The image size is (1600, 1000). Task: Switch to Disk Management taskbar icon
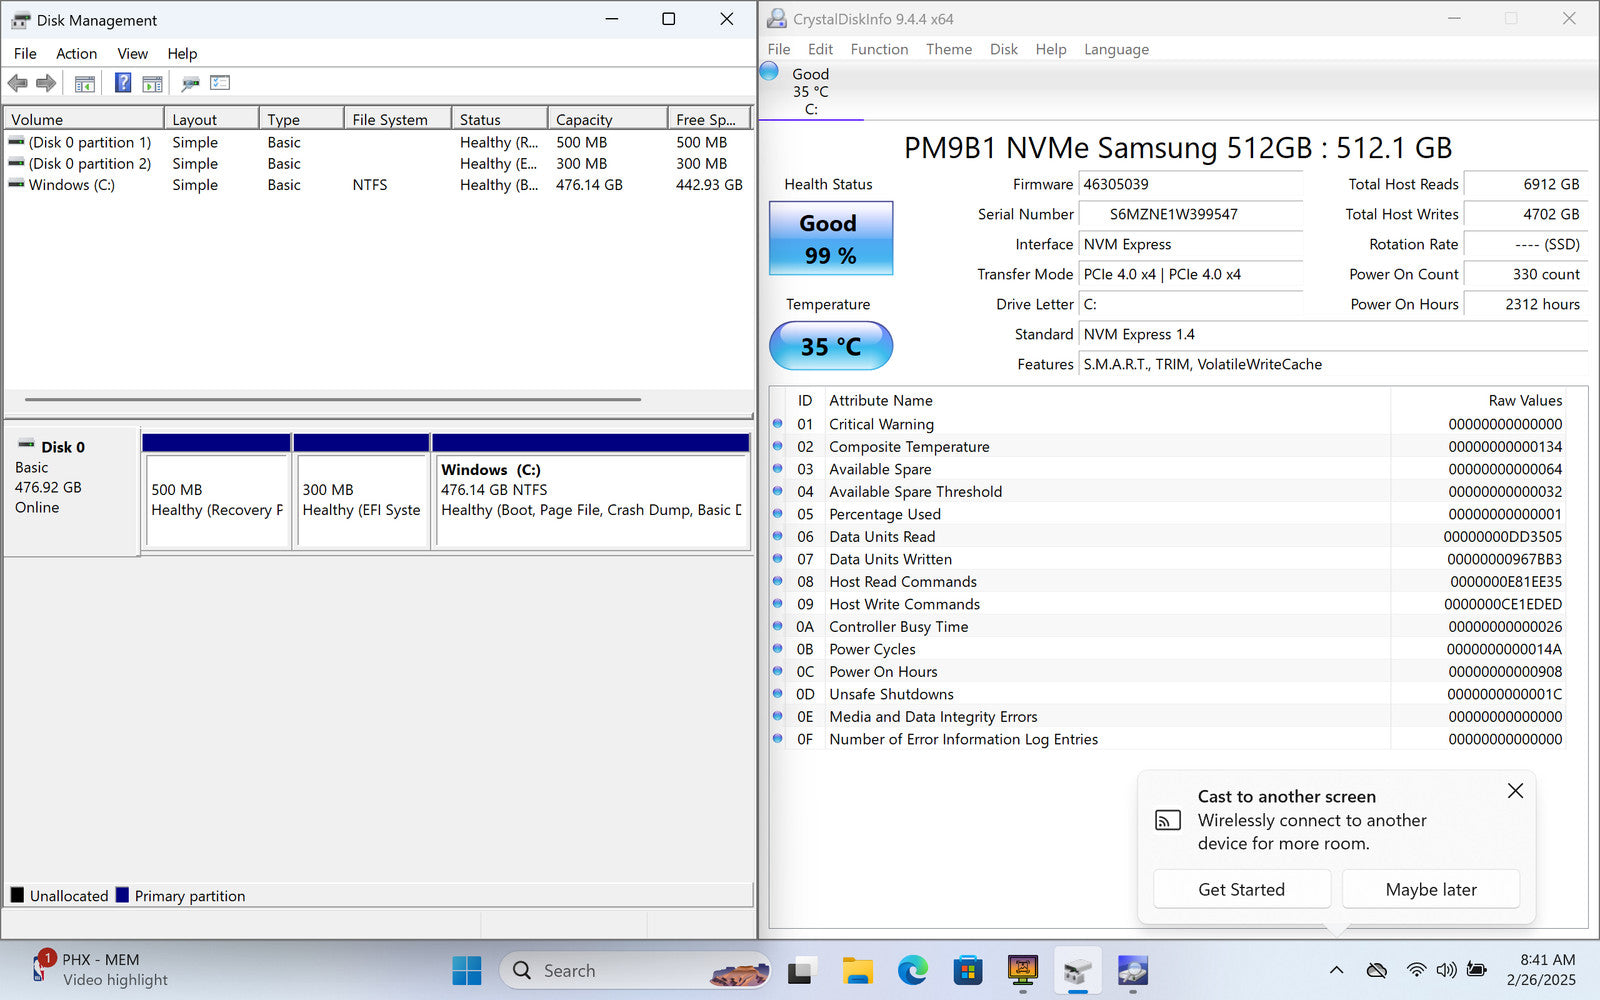[1077, 970]
